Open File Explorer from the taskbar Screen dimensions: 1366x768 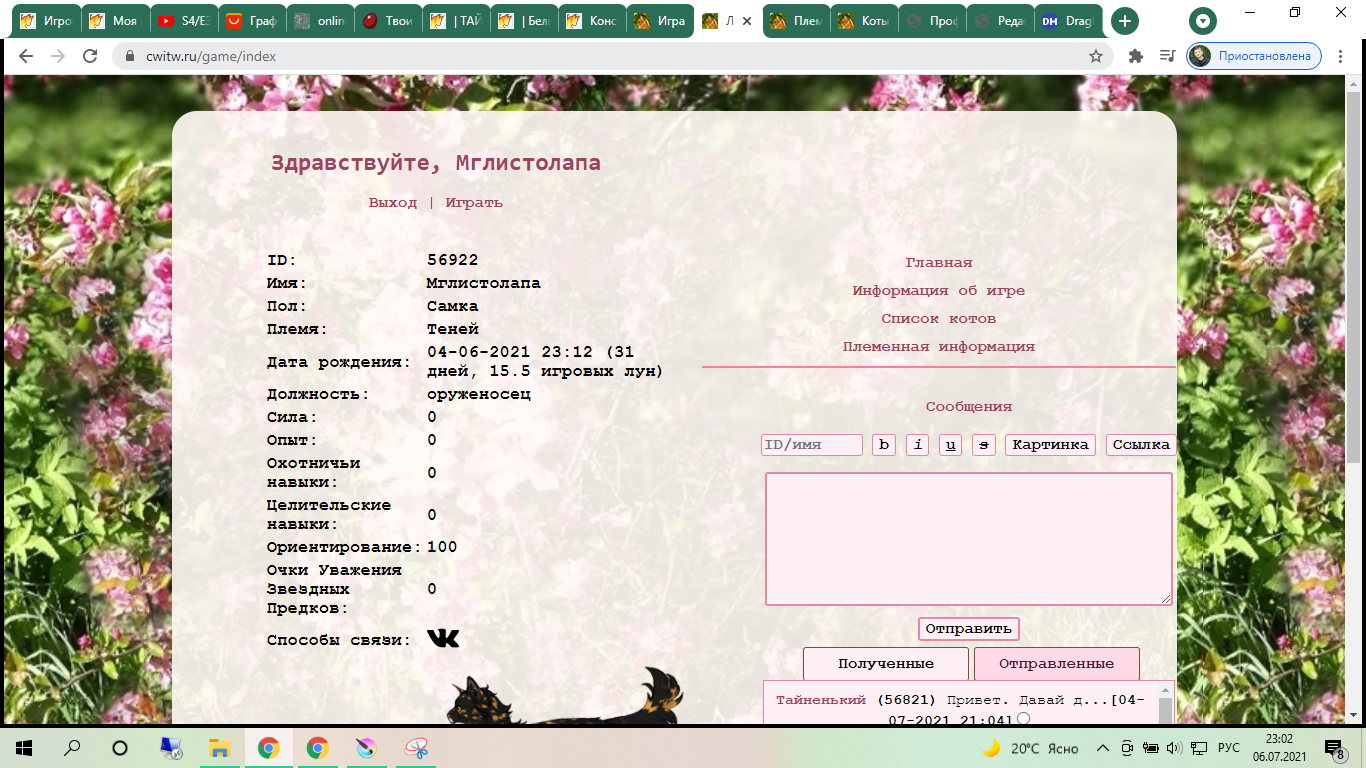point(219,748)
